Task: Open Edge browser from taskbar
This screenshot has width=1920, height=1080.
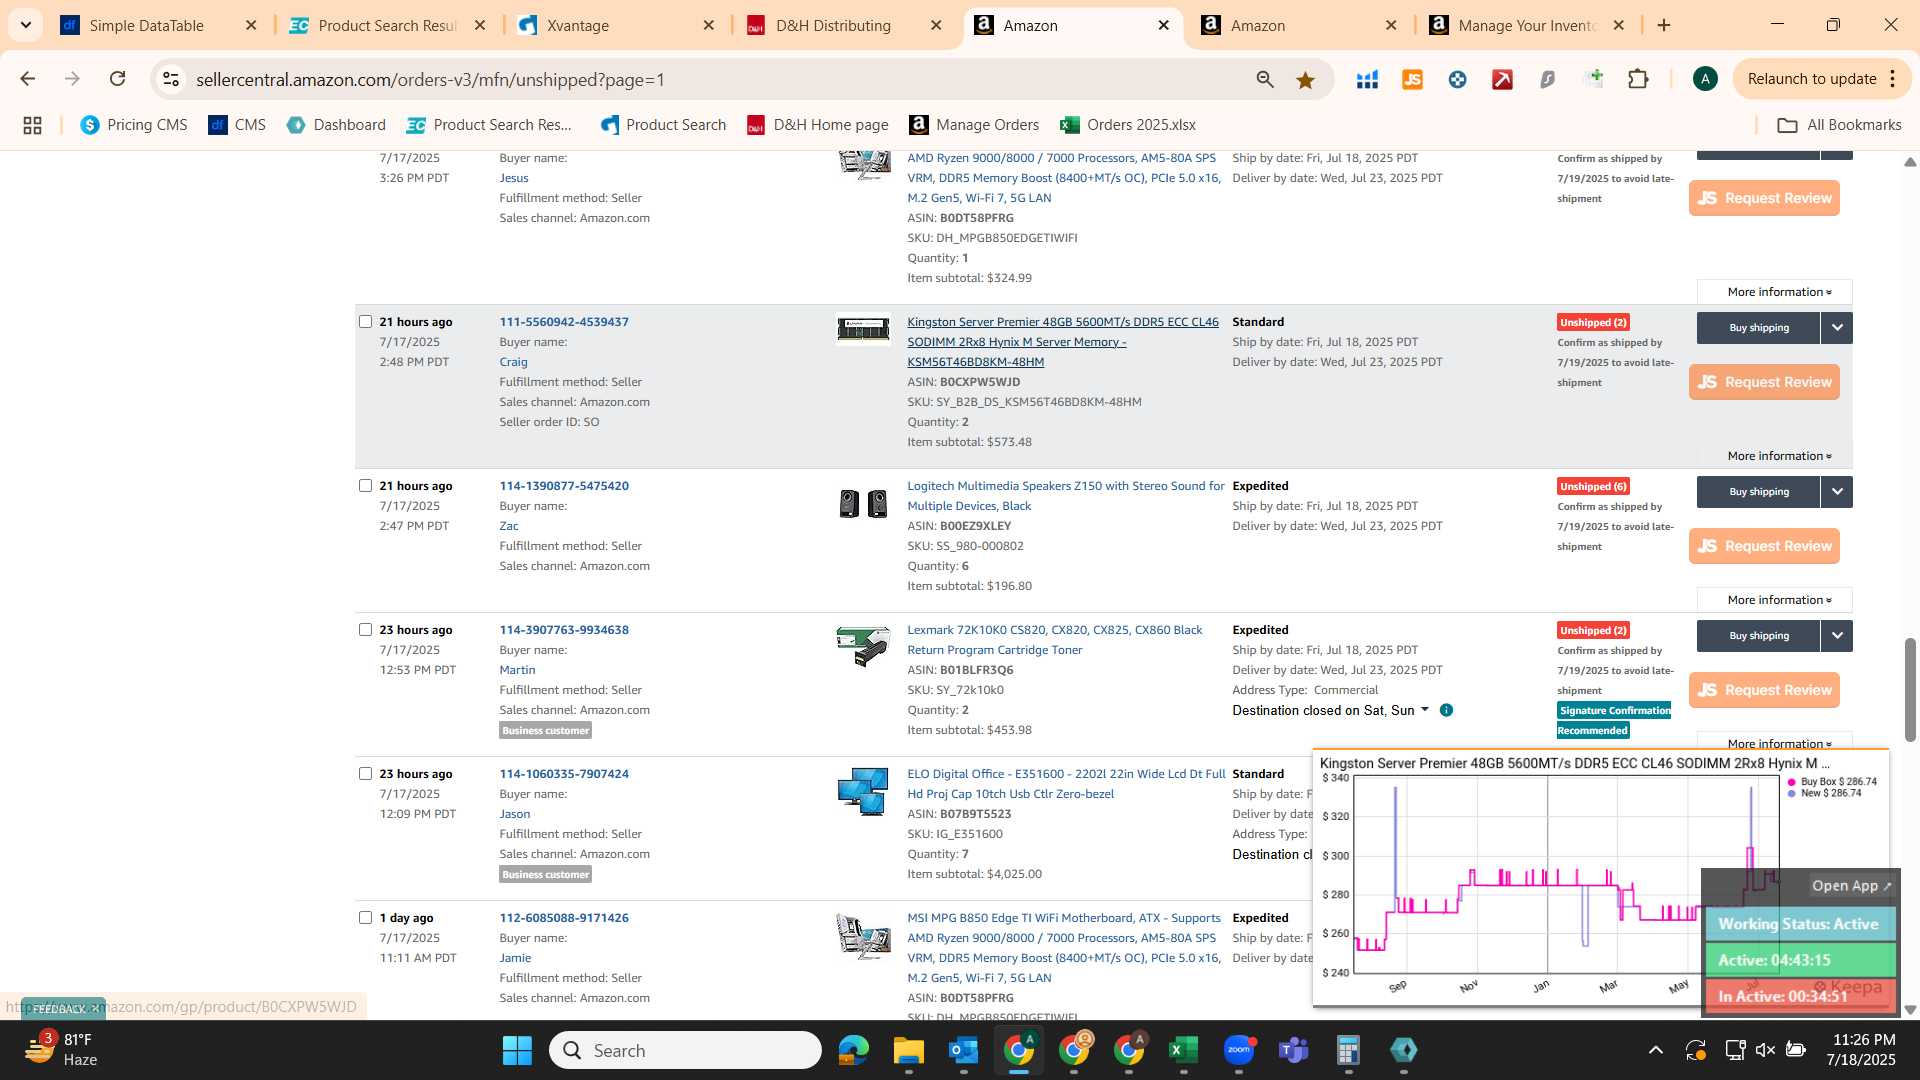Action: 853,1050
